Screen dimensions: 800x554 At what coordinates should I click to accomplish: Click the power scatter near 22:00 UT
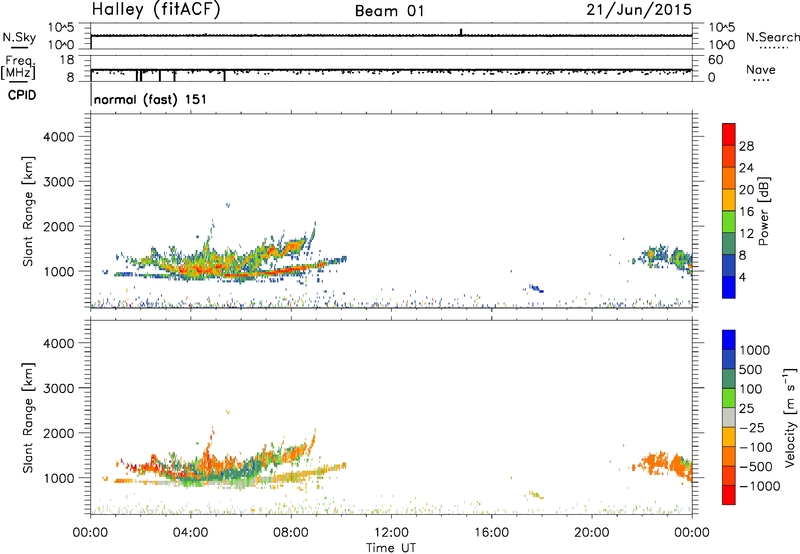662,257
